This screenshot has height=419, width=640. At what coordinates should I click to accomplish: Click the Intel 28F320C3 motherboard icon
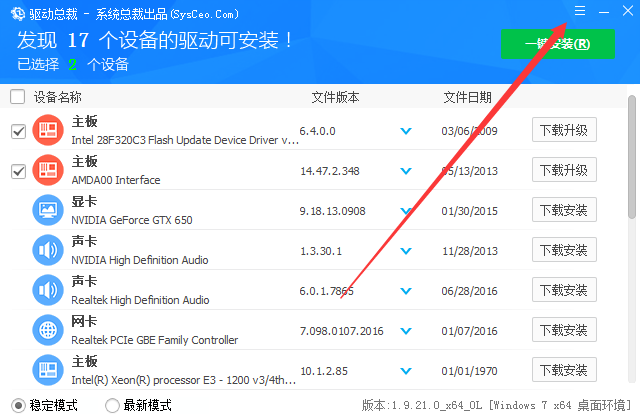48,130
